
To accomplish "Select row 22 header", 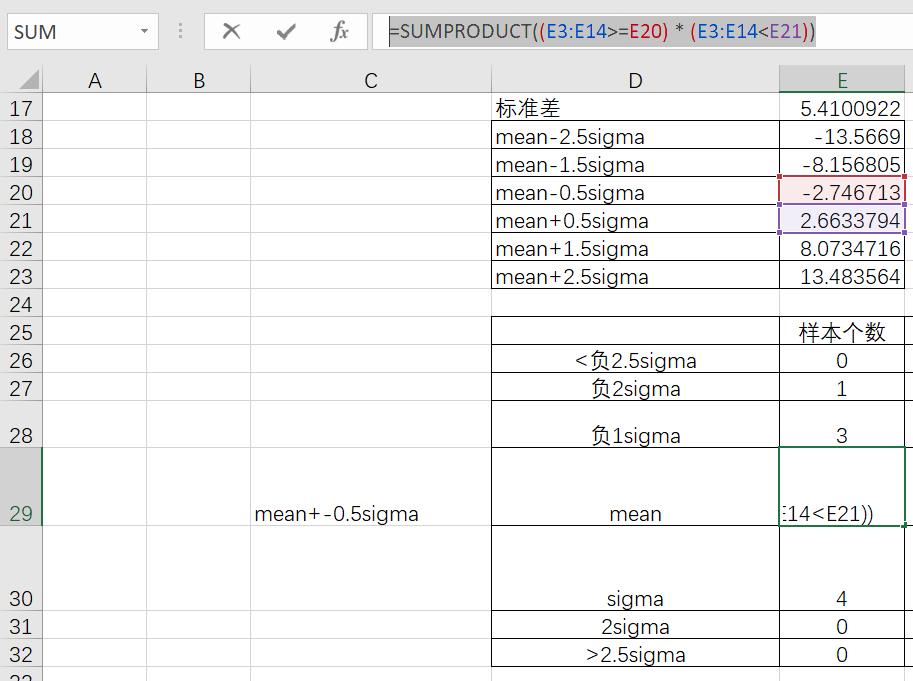I will 21,247.
